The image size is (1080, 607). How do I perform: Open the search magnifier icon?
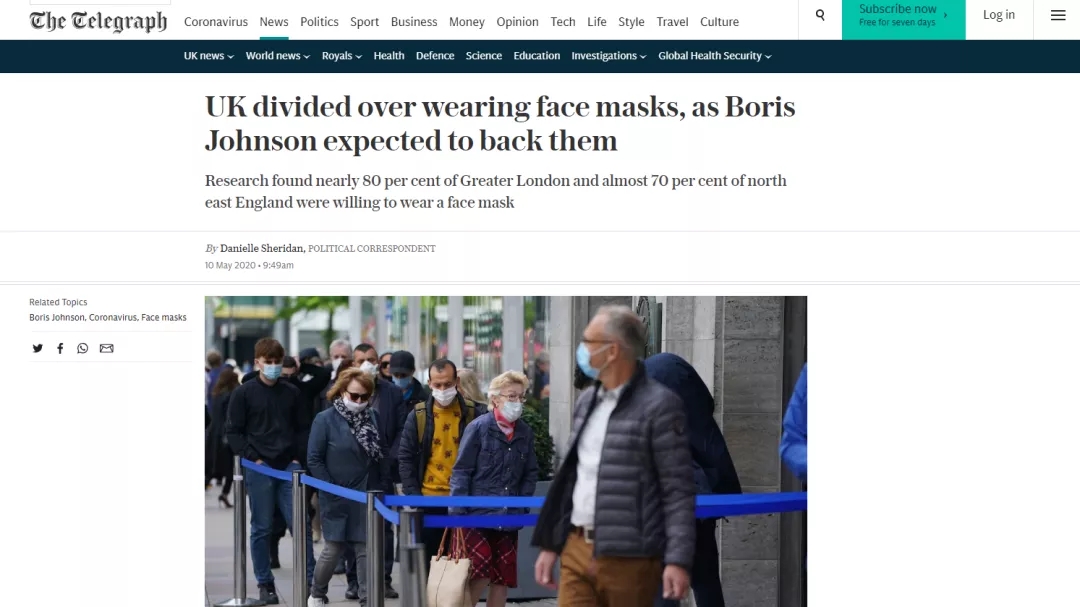coord(820,14)
